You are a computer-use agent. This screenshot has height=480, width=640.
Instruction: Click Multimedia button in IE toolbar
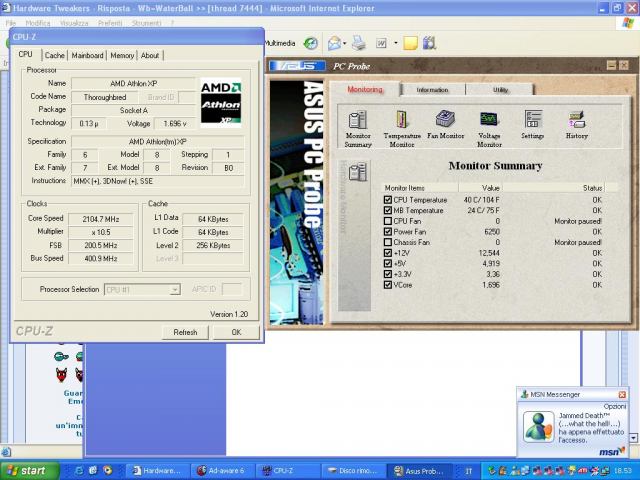coord(280,43)
